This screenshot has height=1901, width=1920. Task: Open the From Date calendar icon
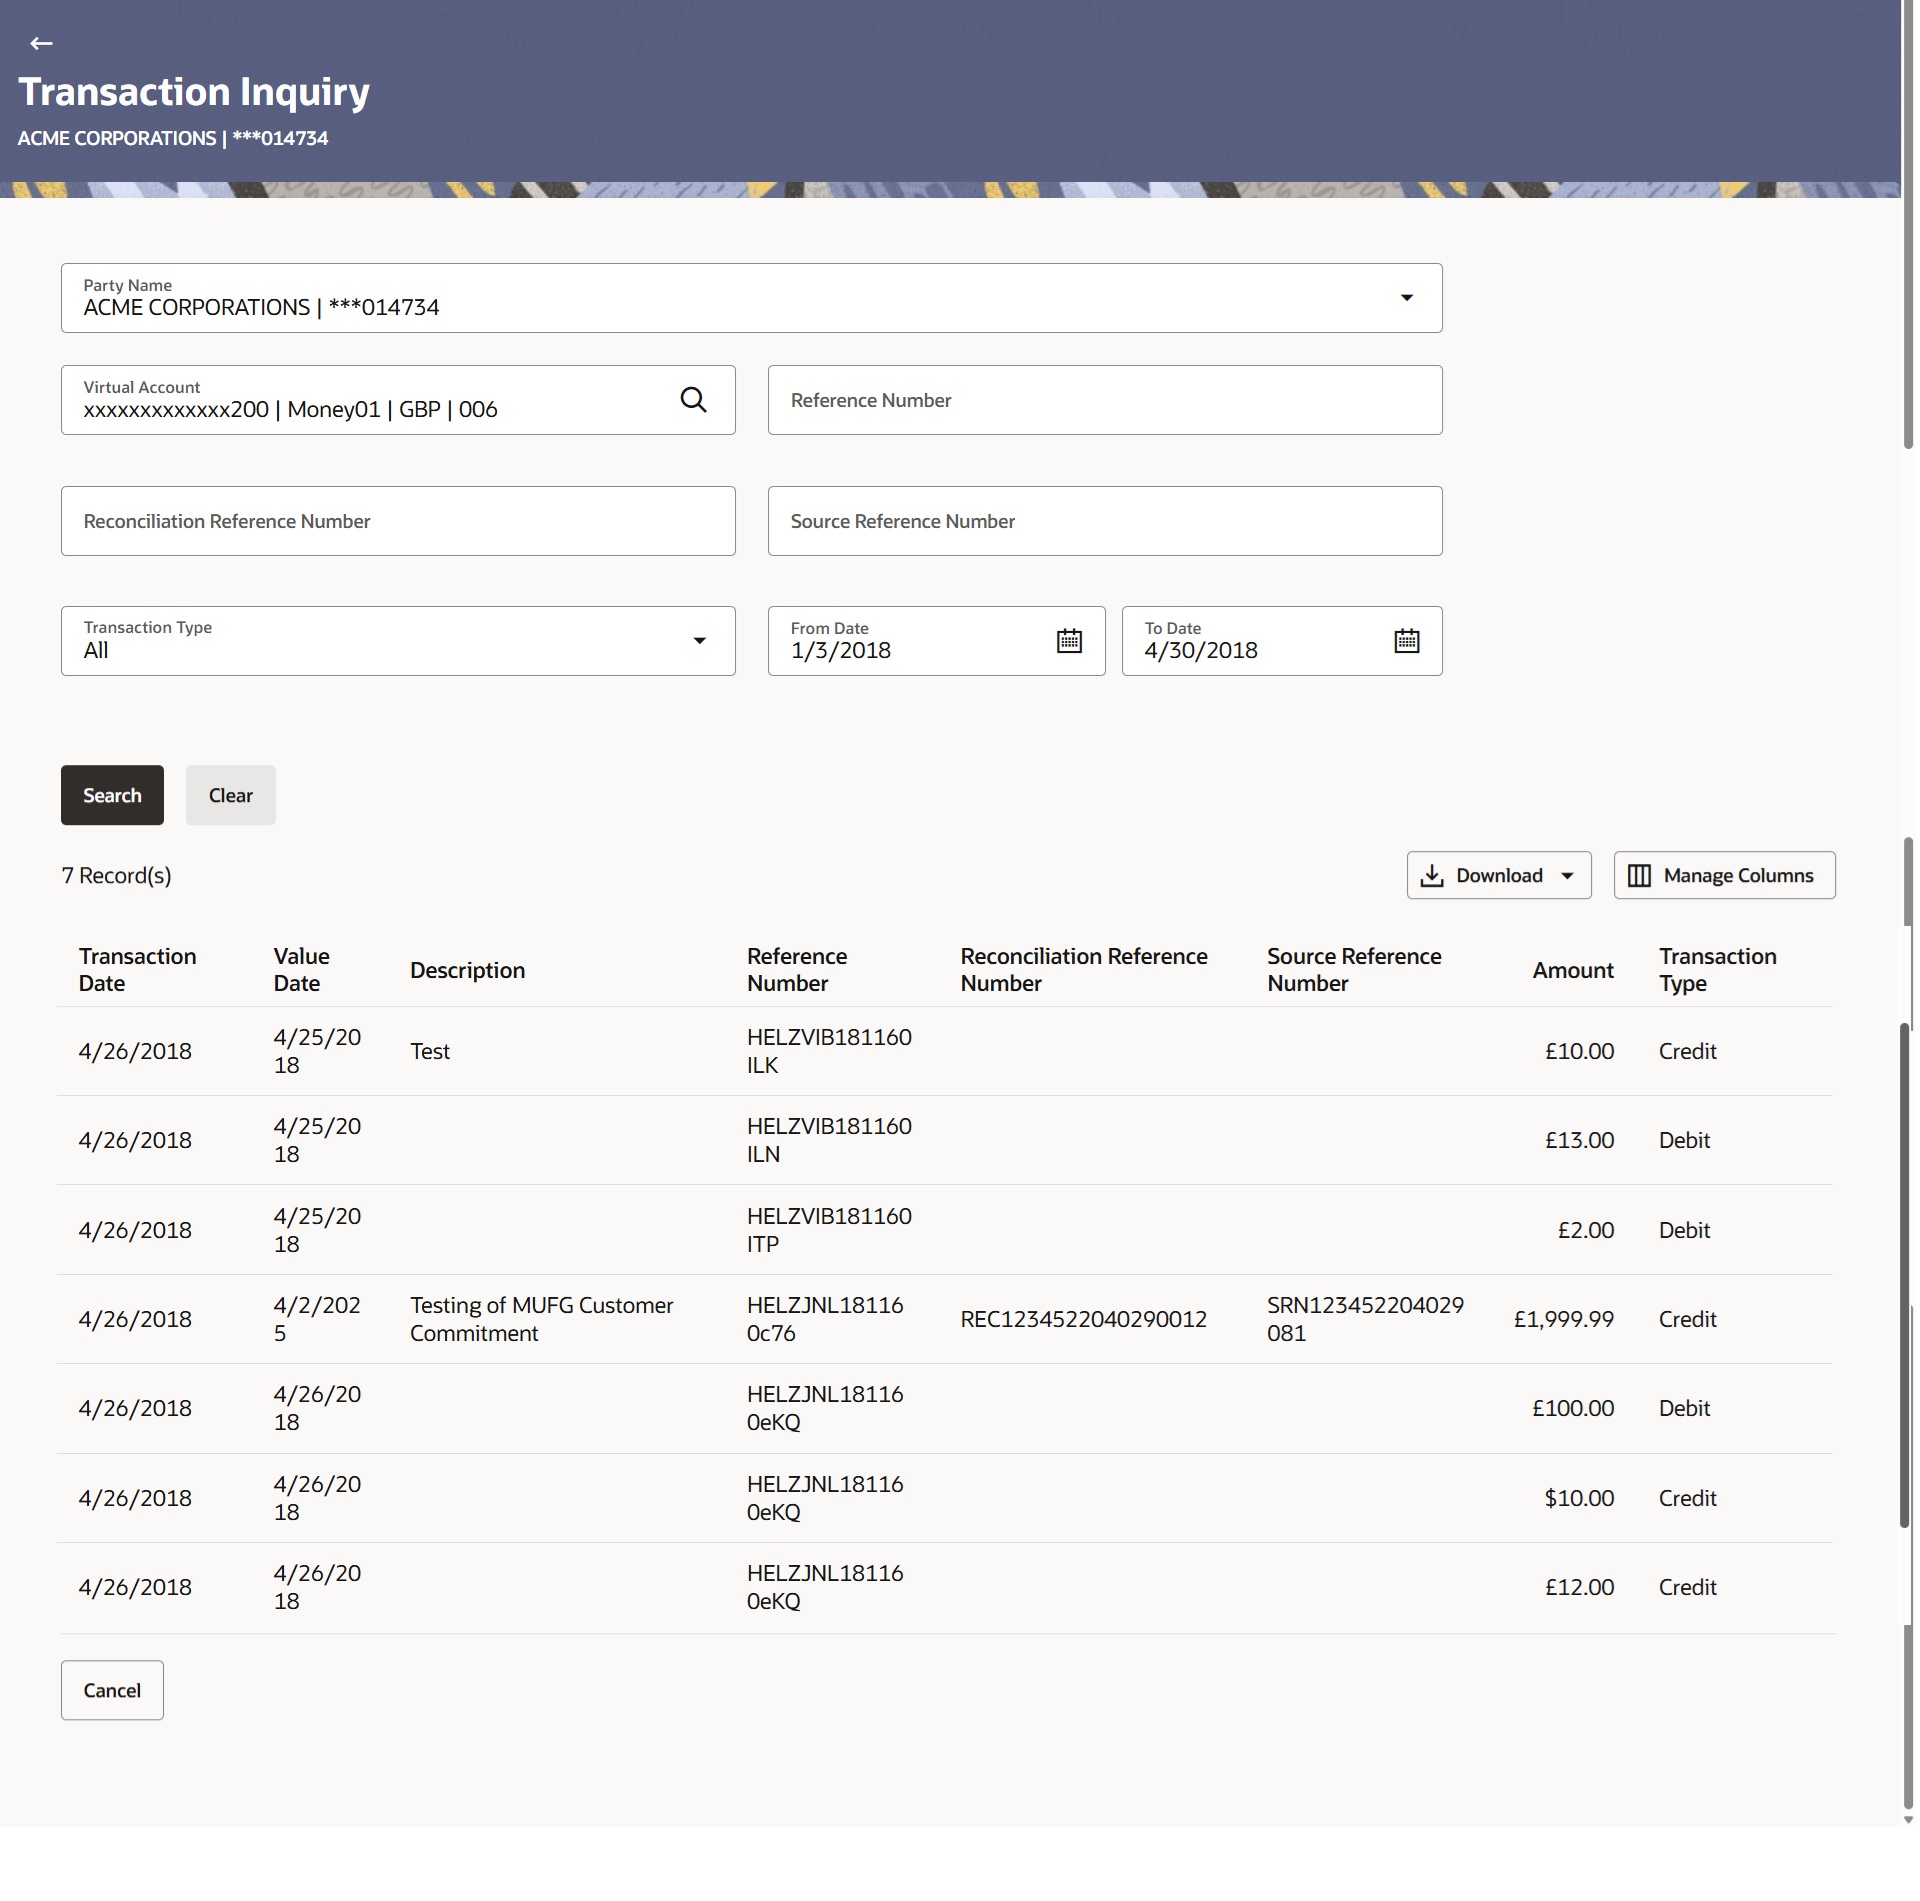(x=1069, y=641)
